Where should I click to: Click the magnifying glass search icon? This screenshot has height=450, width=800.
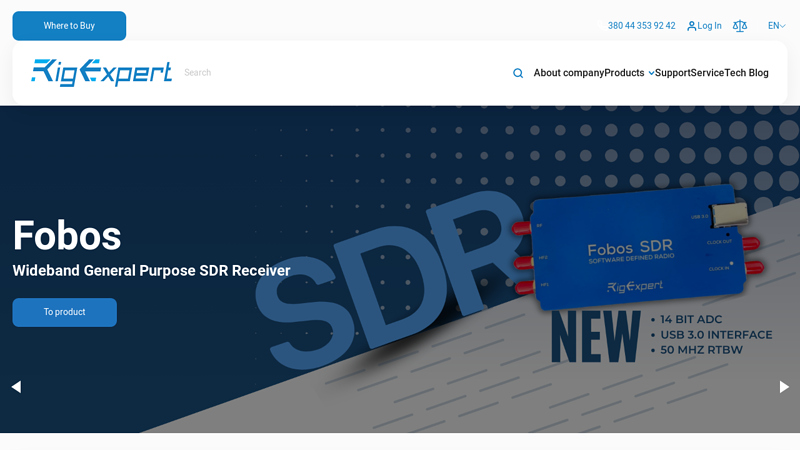click(x=518, y=73)
